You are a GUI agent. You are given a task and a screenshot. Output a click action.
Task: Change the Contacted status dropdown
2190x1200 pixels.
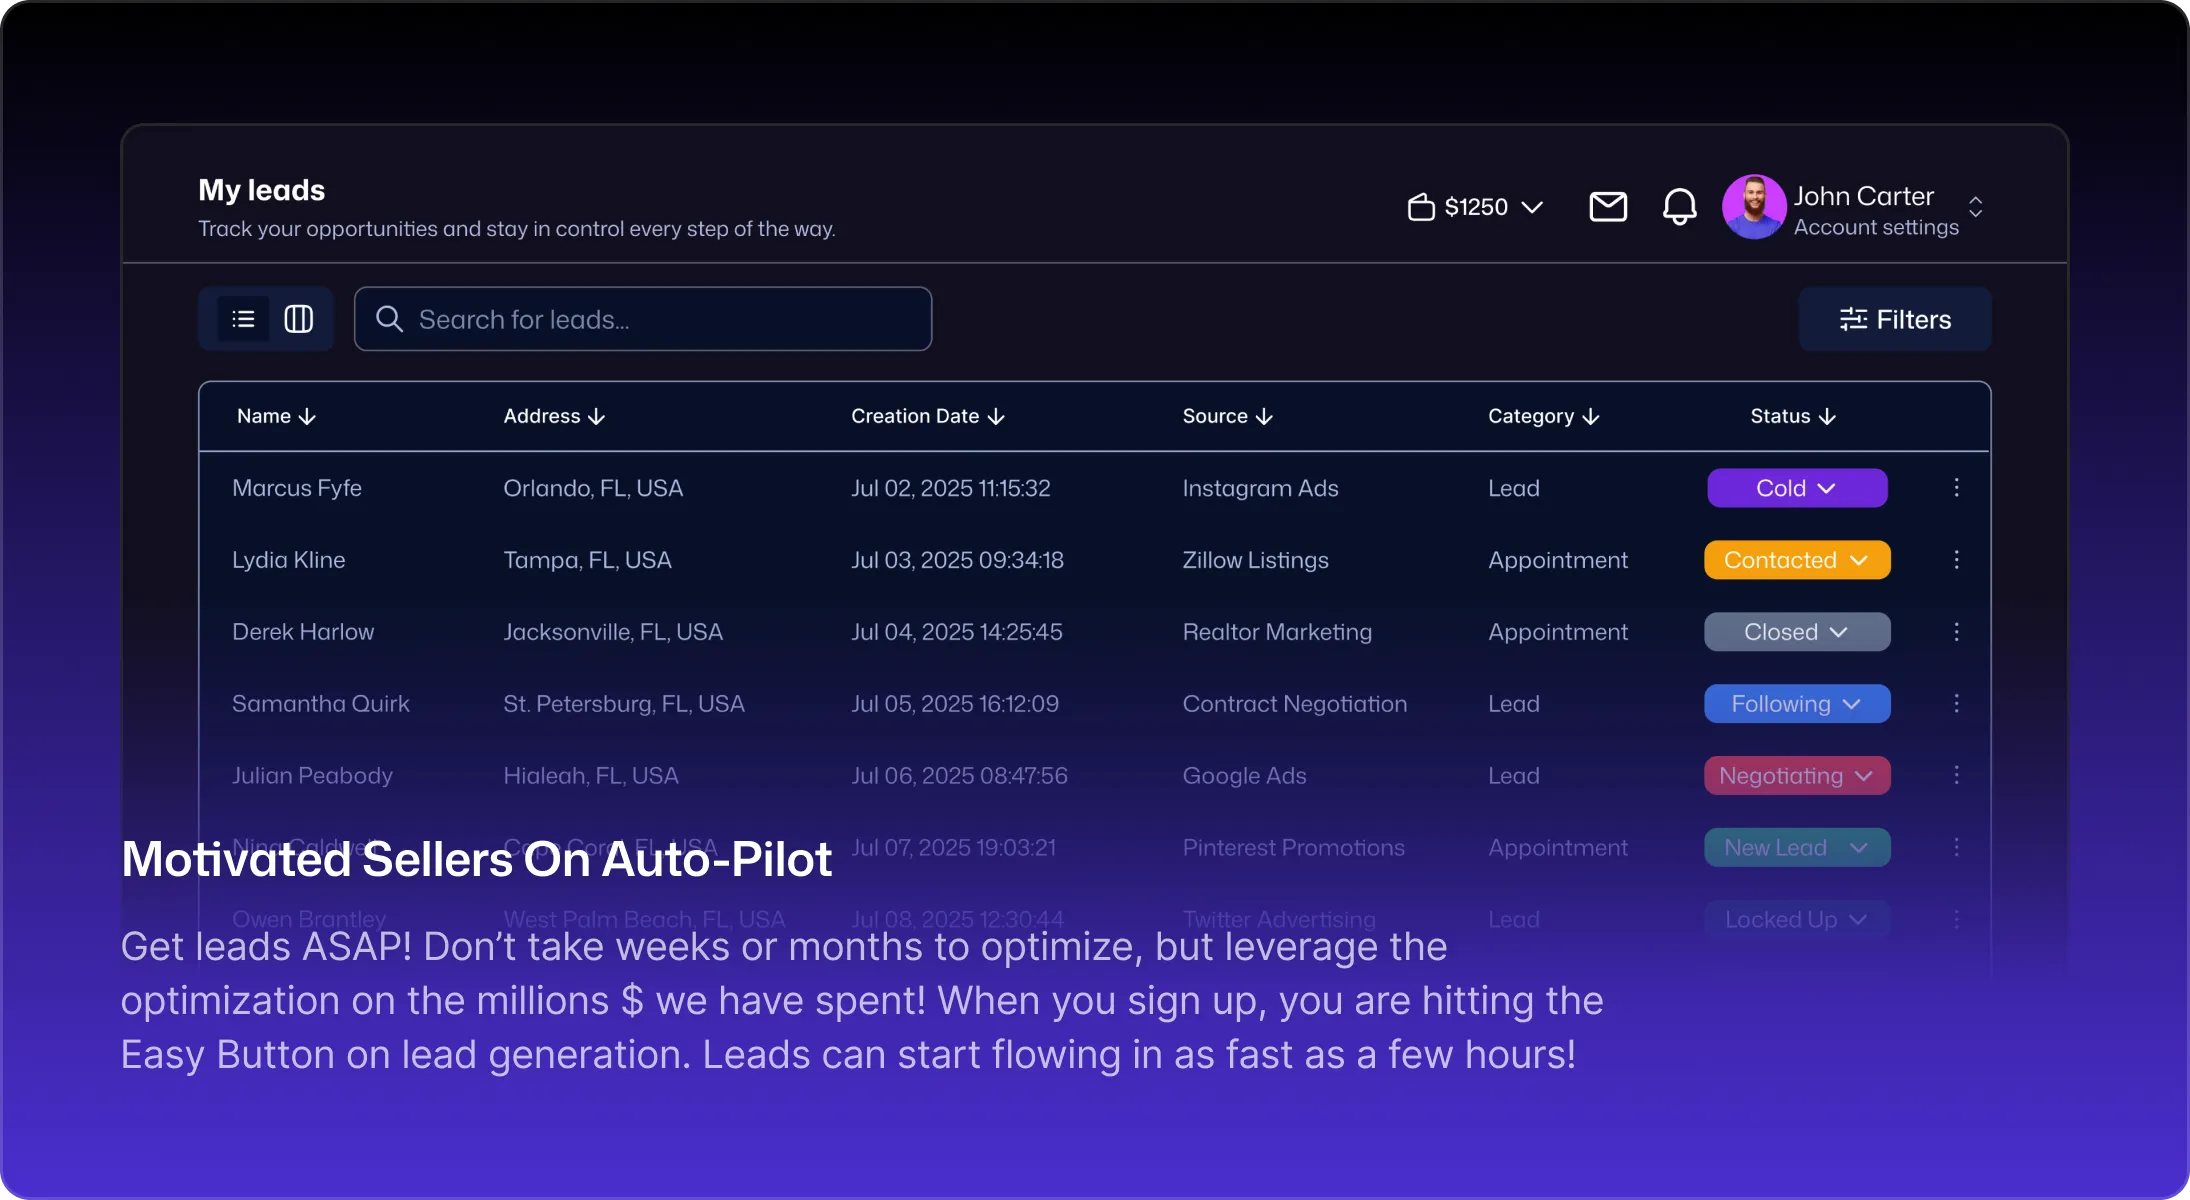pos(1797,560)
